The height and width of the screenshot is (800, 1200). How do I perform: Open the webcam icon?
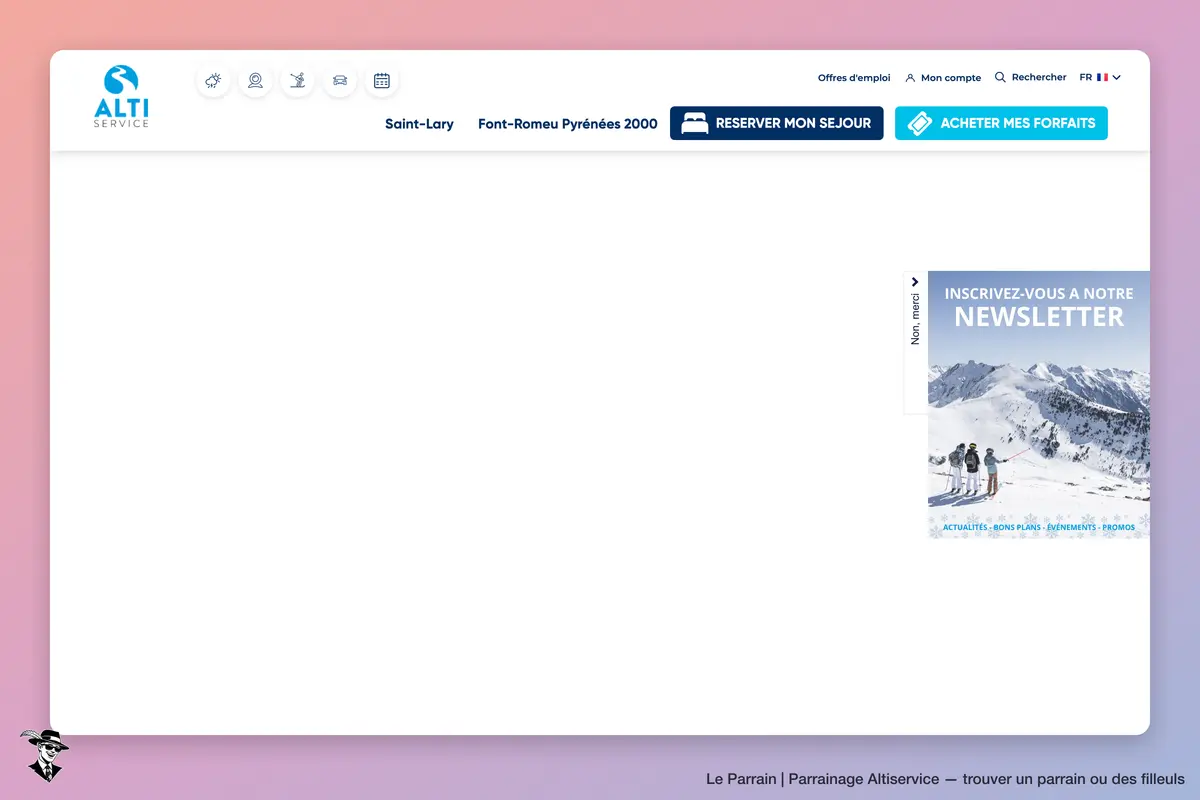pos(255,81)
